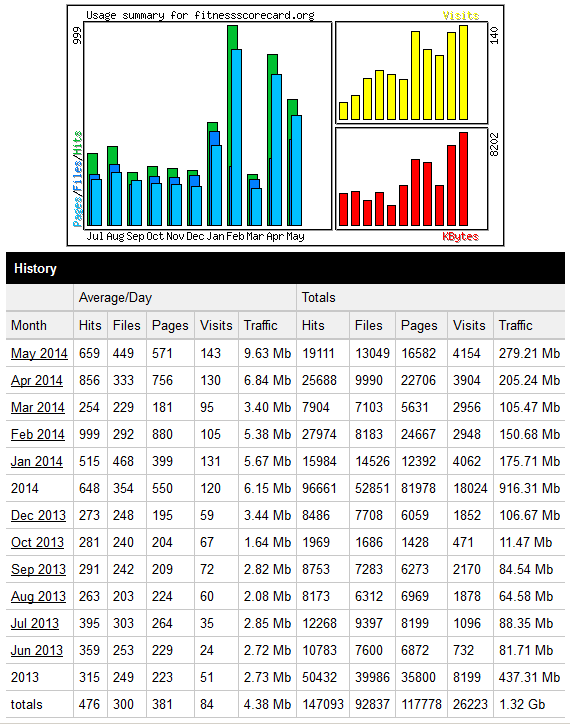Open the Jul 2013 month link
Screen dimensions: 570x724
pos(35,623)
